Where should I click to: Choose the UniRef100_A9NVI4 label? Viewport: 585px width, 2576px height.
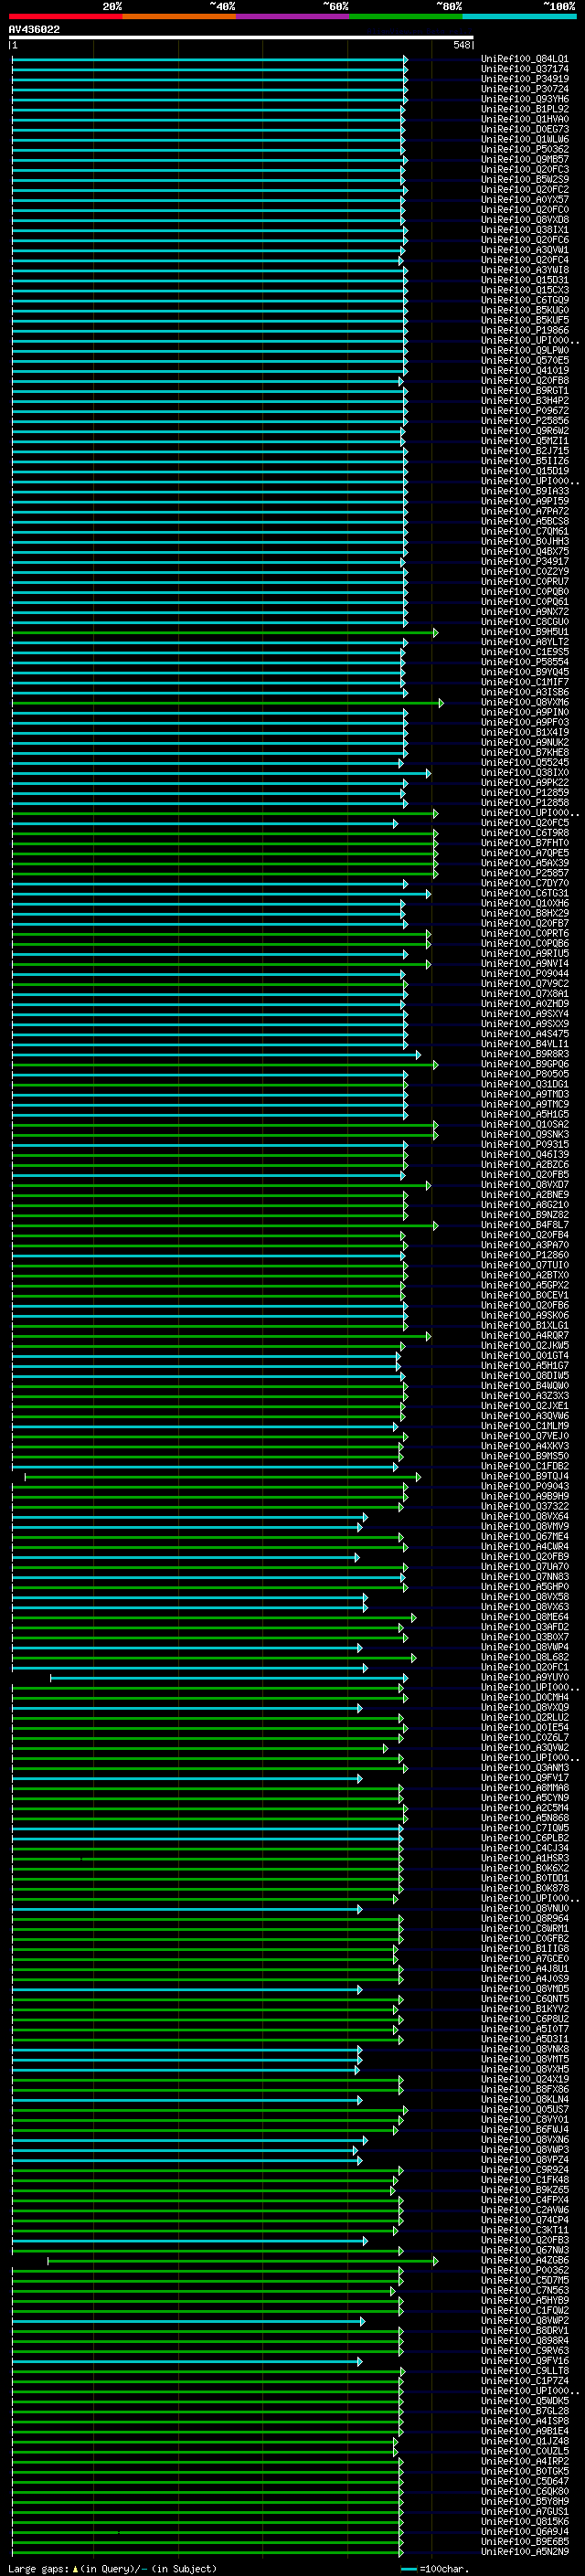tap(525, 963)
